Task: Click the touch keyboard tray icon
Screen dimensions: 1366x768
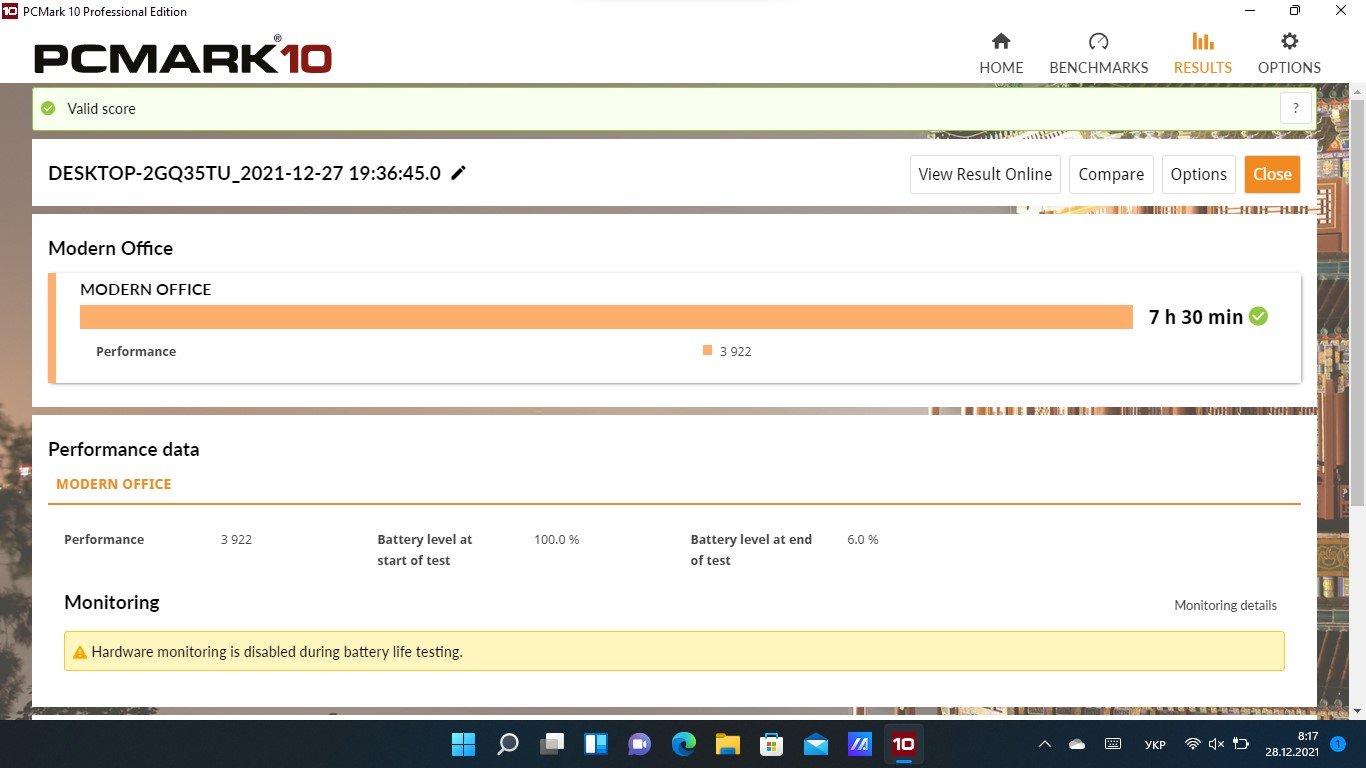Action: point(1113,744)
